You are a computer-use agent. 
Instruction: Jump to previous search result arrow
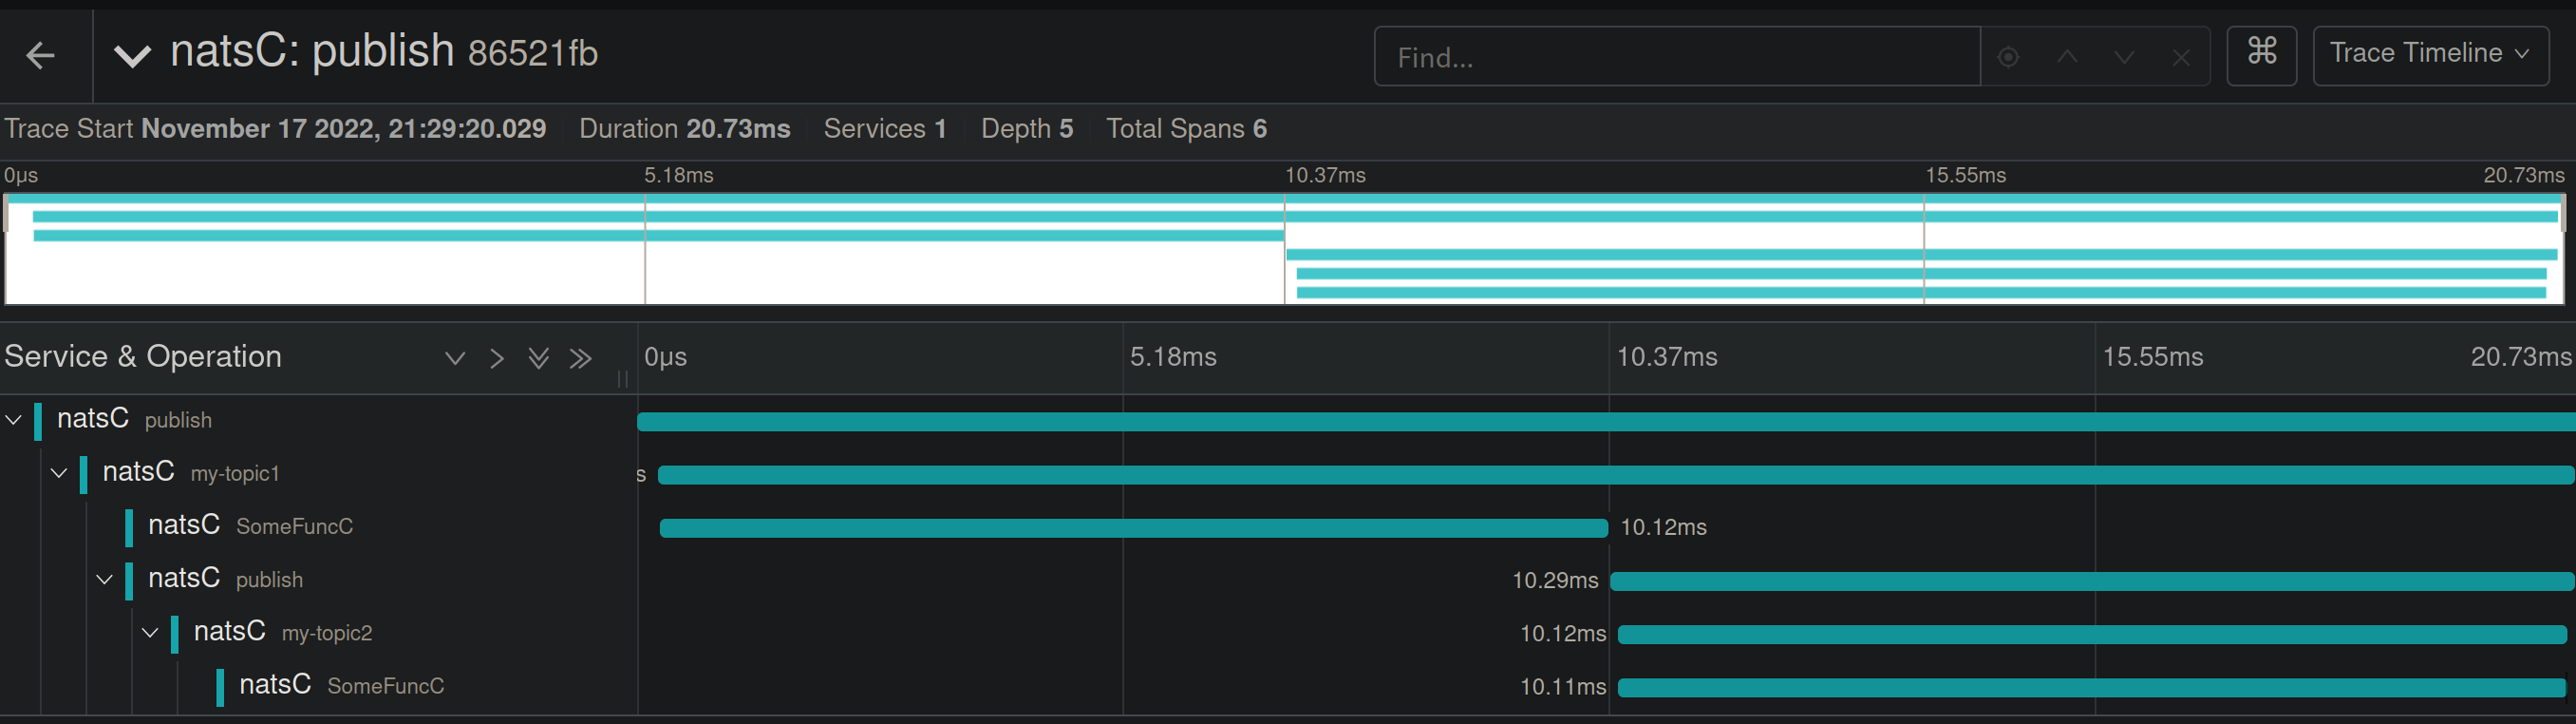coord(2067,57)
